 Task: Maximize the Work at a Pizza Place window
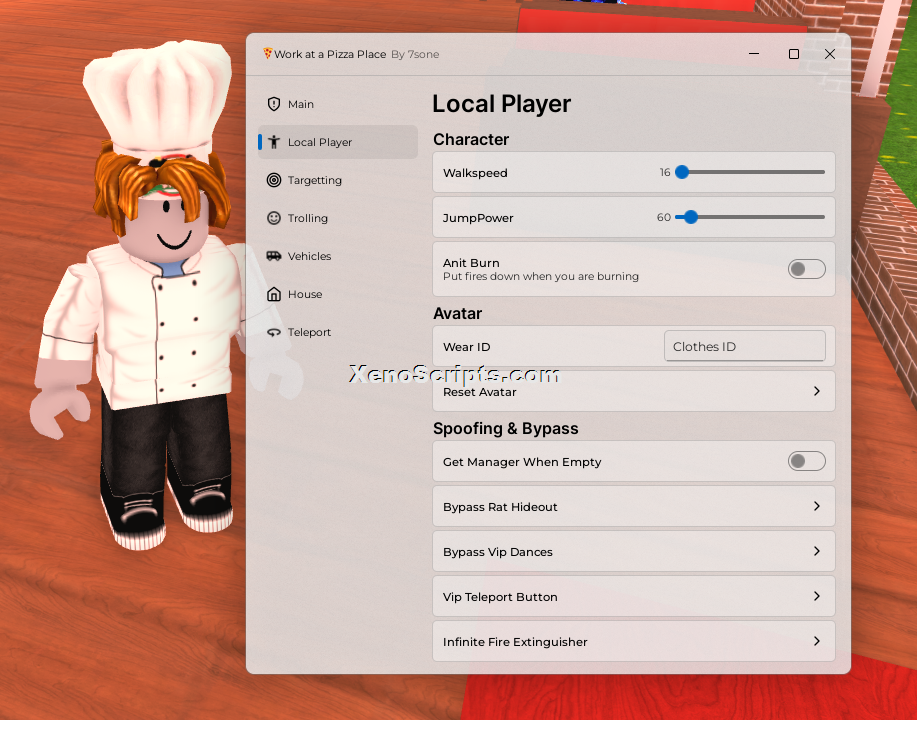point(794,54)
